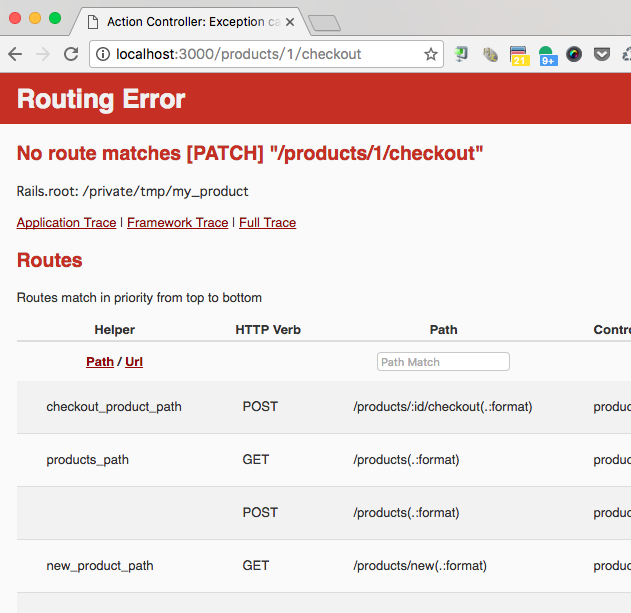Click the colorful circle extension icon
Viewport: 631px width, 613px height.
click(574, 54)
